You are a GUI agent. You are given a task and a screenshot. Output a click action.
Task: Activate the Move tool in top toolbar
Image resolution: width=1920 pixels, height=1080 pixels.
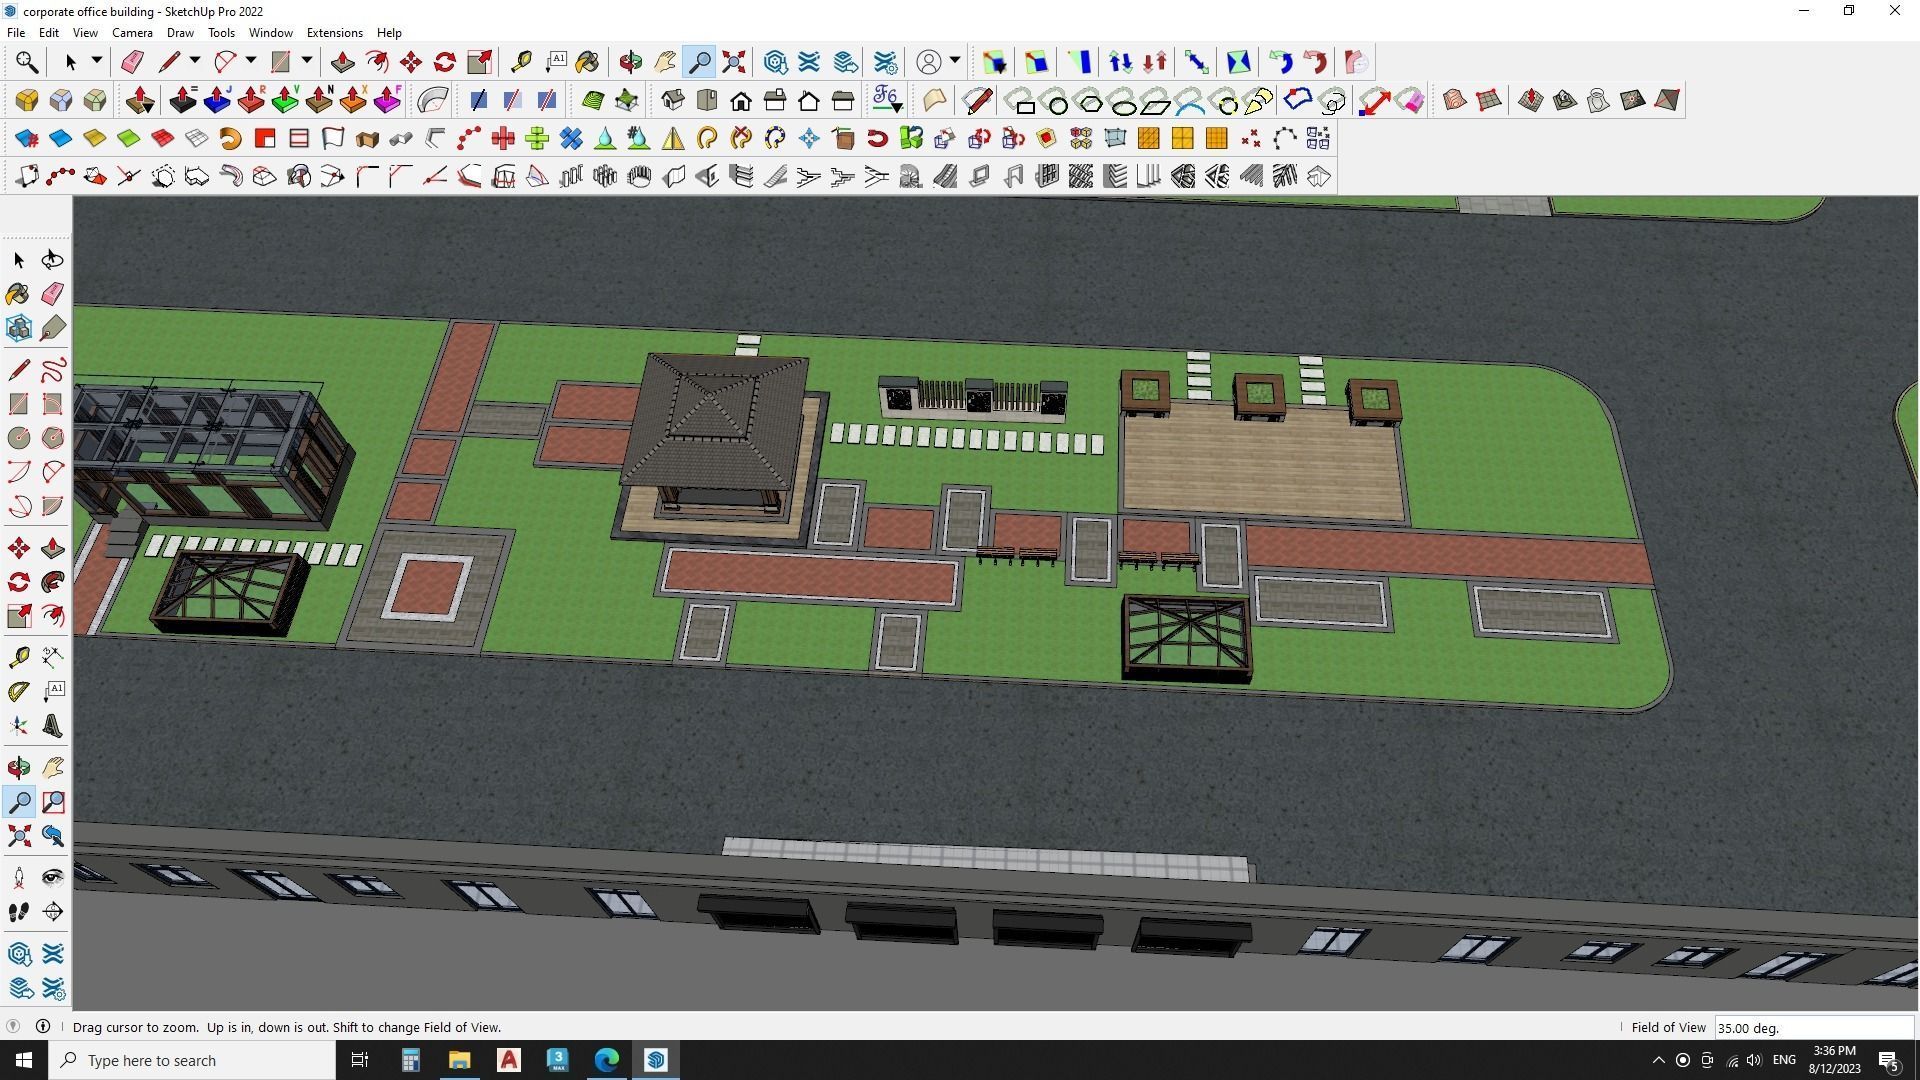(x=411, y=62)
